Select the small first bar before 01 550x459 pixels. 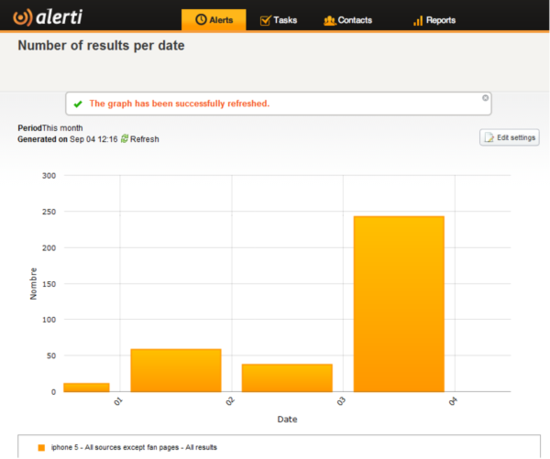pyautogui.click(x=86, y=387)
